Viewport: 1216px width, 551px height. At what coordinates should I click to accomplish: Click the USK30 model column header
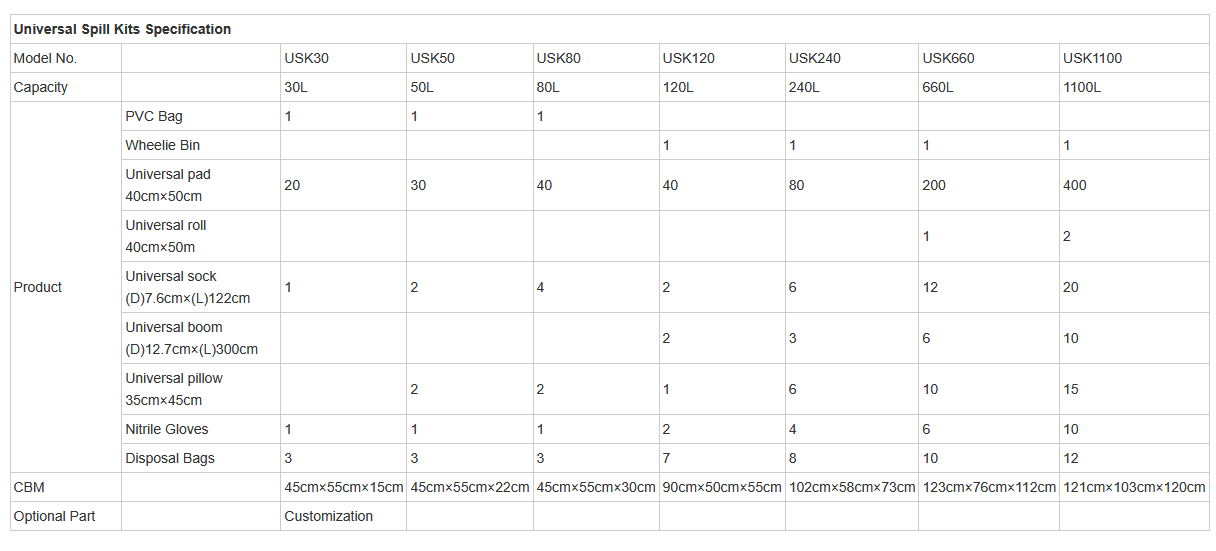(x=306, y=58)
